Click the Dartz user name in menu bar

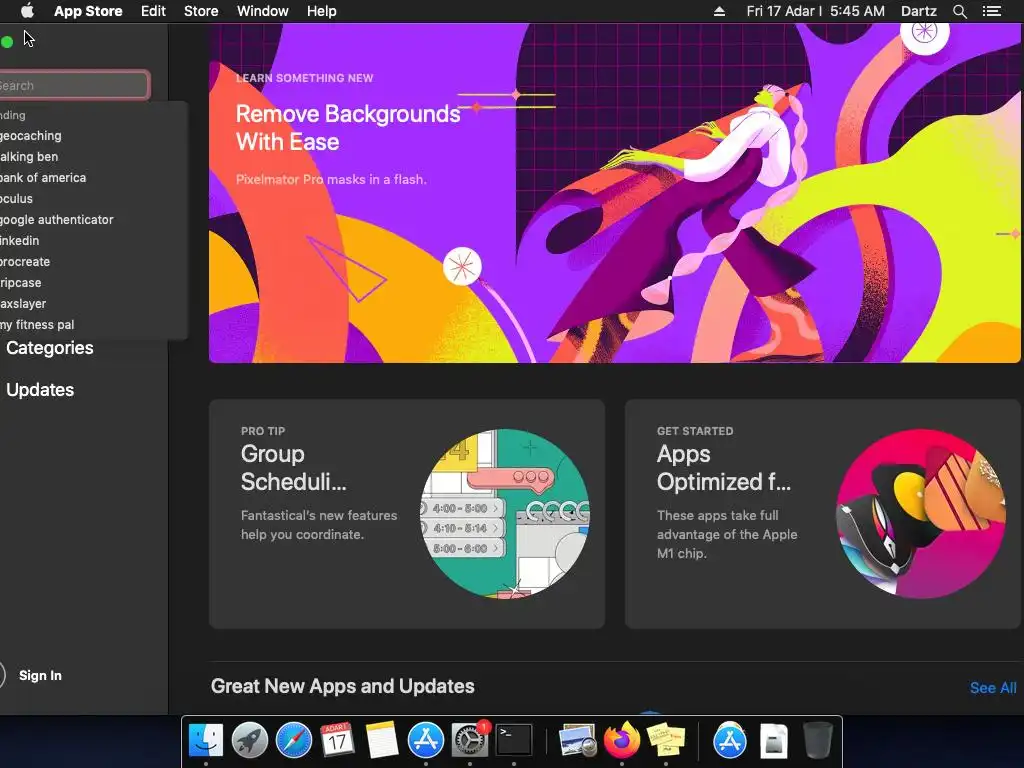(x=918, y=11)
